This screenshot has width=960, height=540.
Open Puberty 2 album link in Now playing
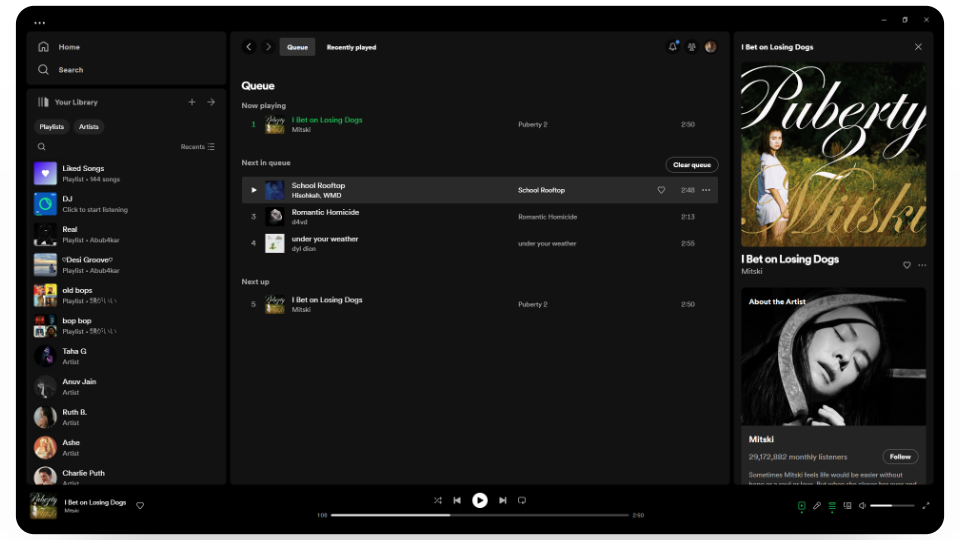coord(533,124)
